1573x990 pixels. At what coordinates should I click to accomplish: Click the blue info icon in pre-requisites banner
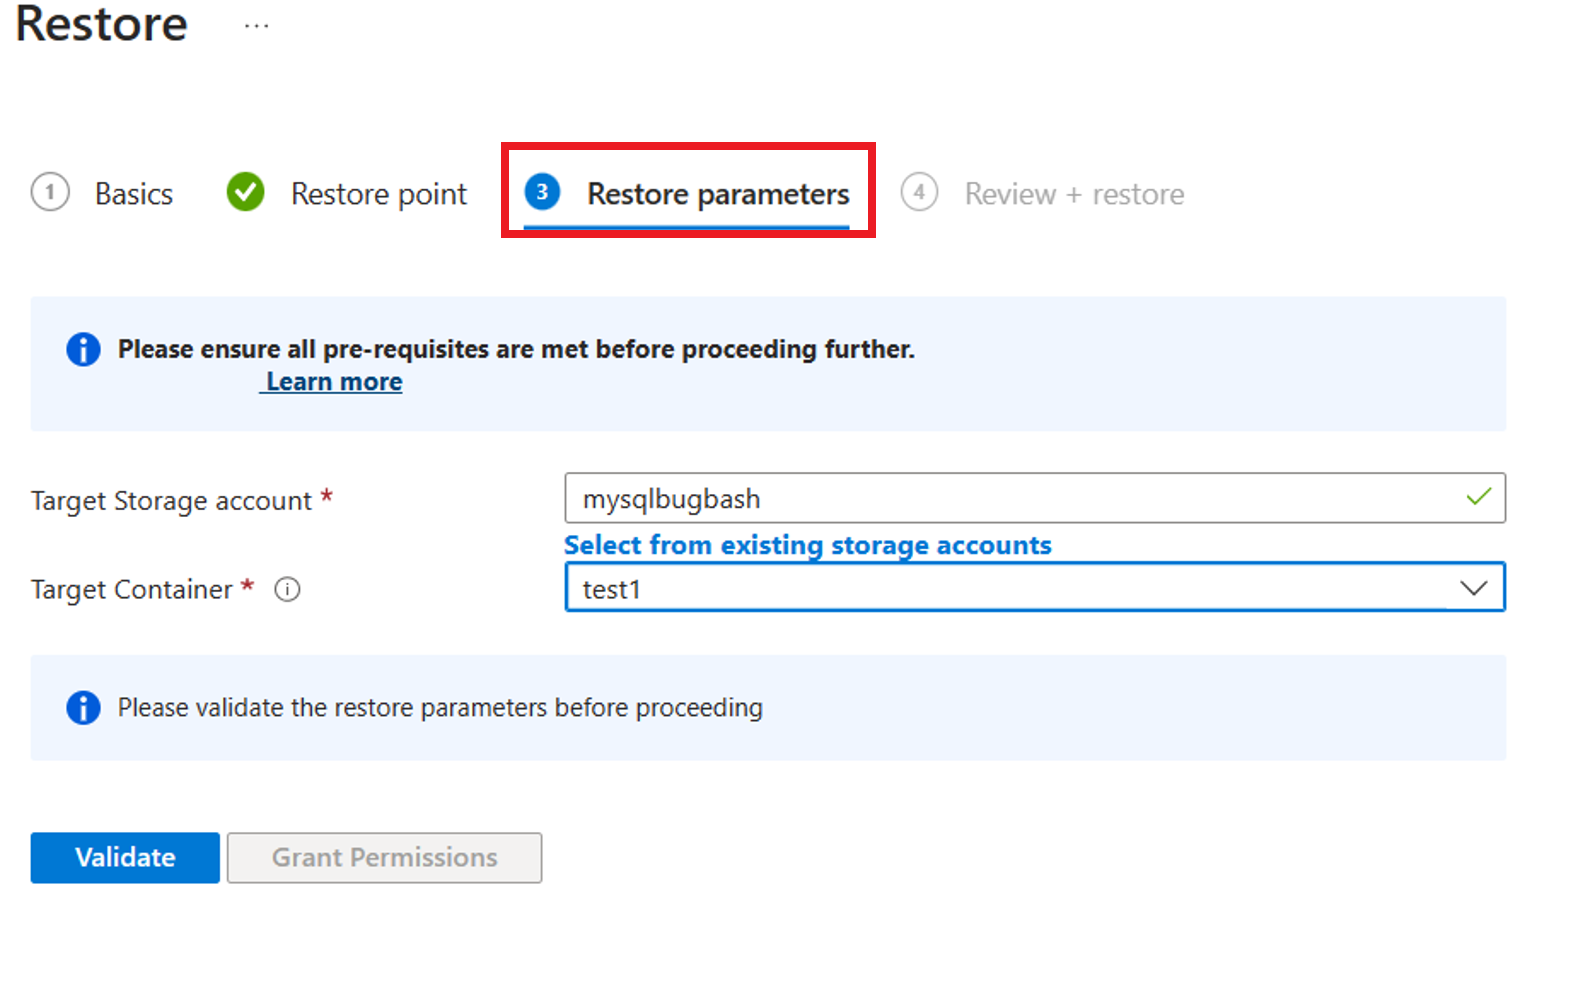coord(83,349)
